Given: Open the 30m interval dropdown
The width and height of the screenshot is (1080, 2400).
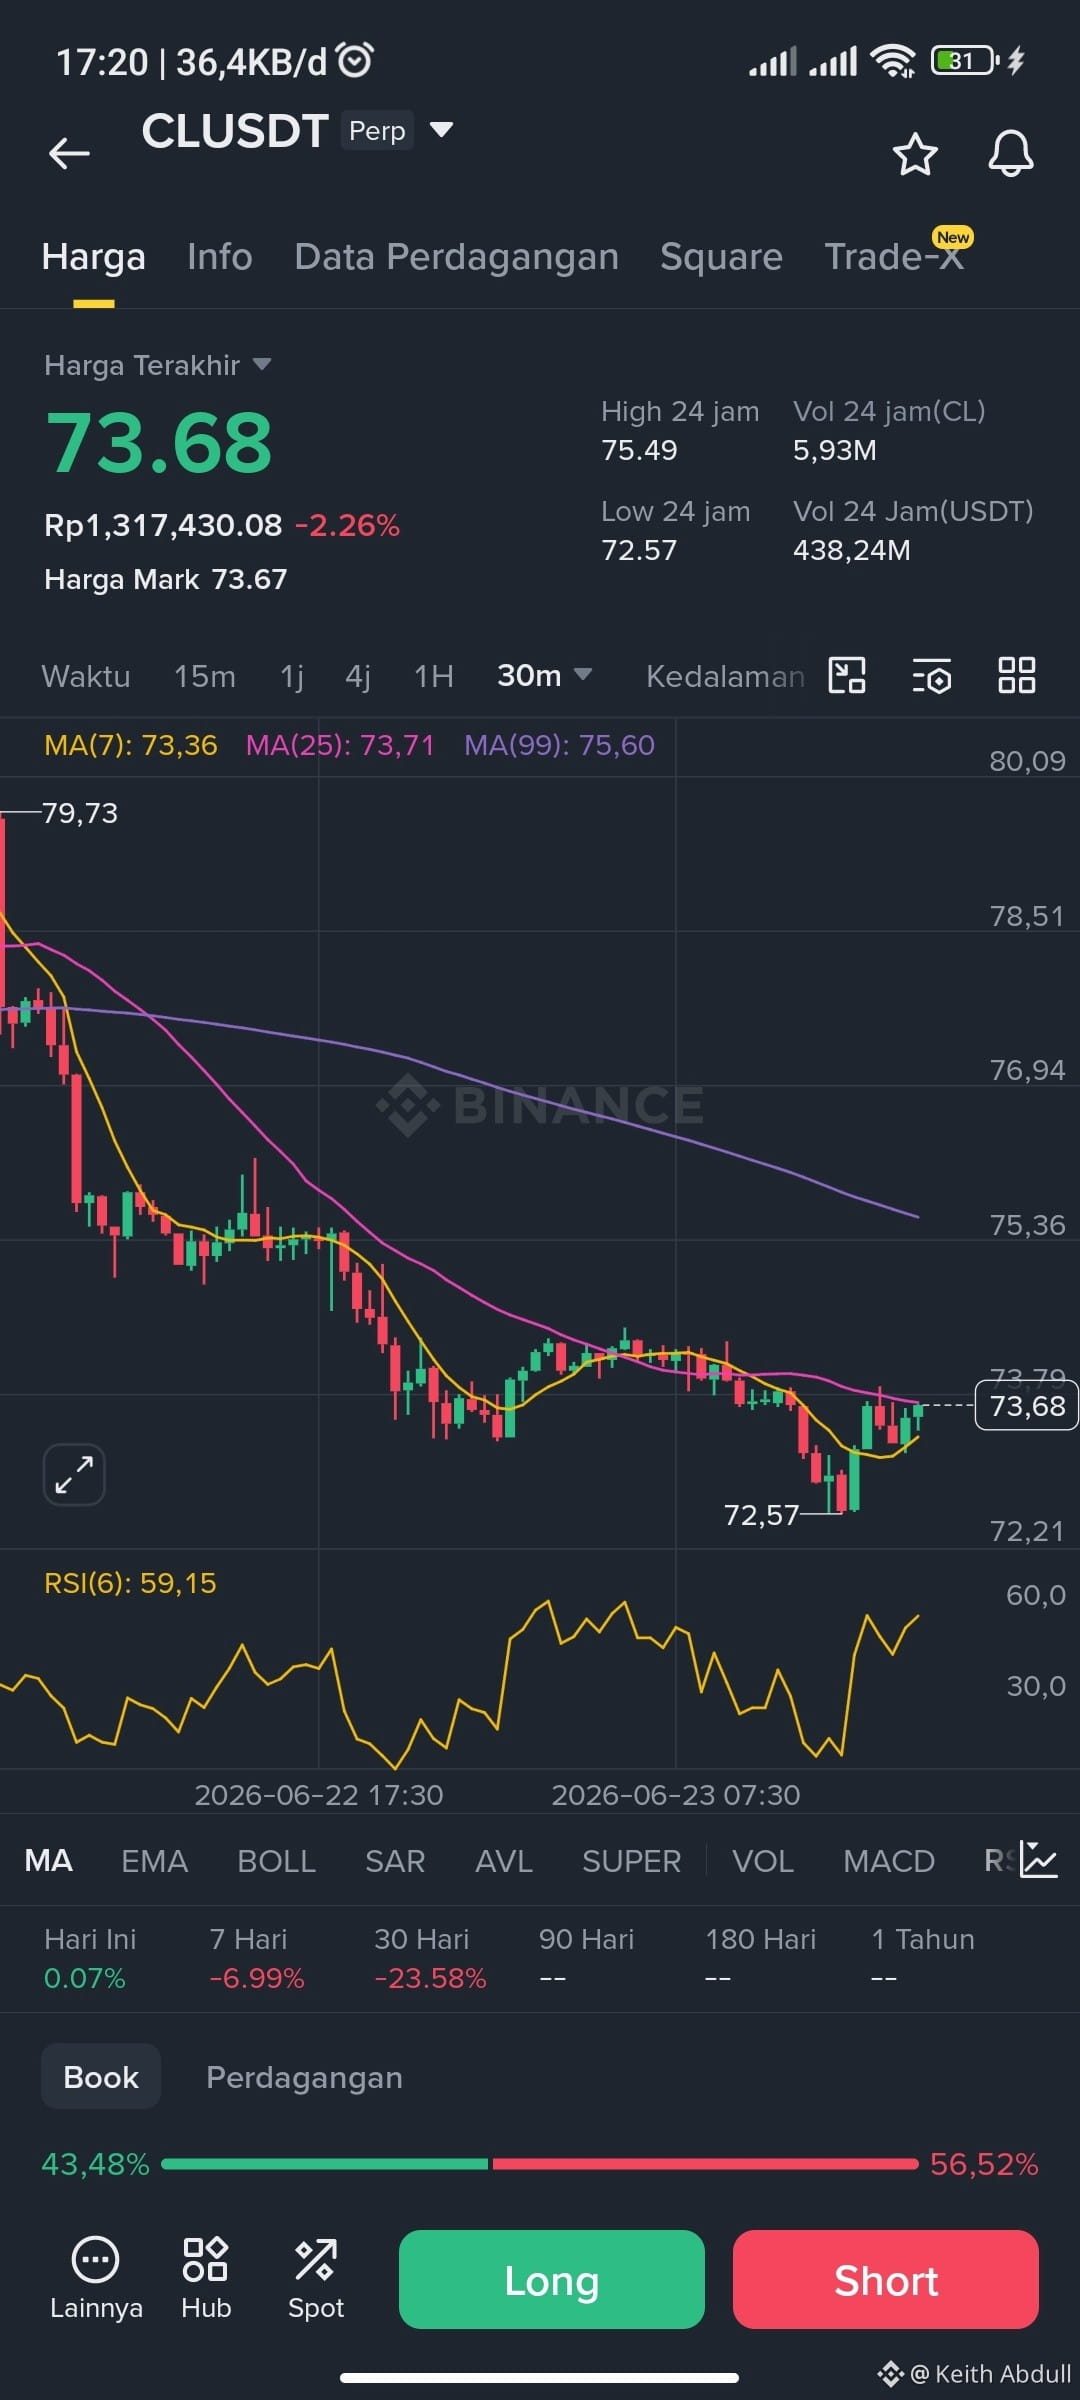Looking at the screenshot, I should (544, 676).
